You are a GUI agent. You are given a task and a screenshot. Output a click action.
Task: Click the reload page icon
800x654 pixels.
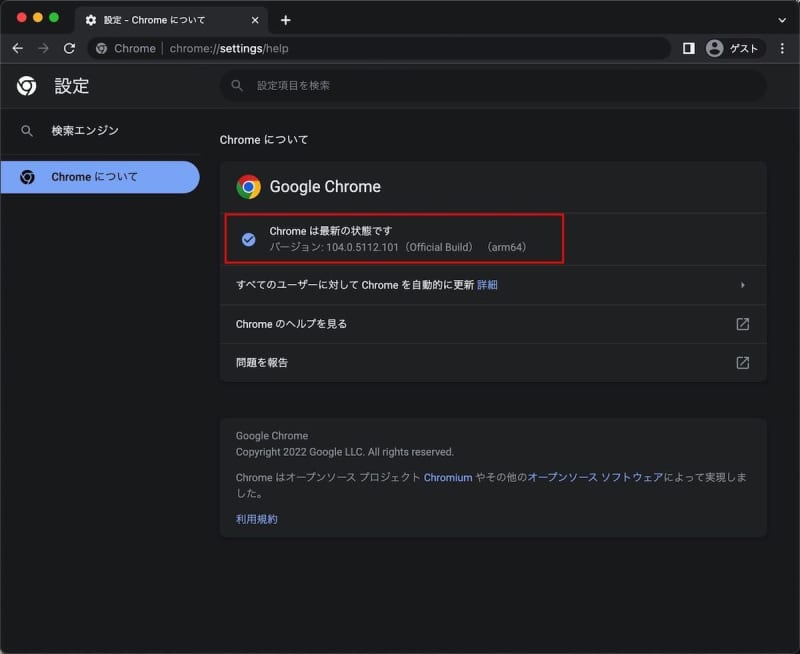coord(69,48)
